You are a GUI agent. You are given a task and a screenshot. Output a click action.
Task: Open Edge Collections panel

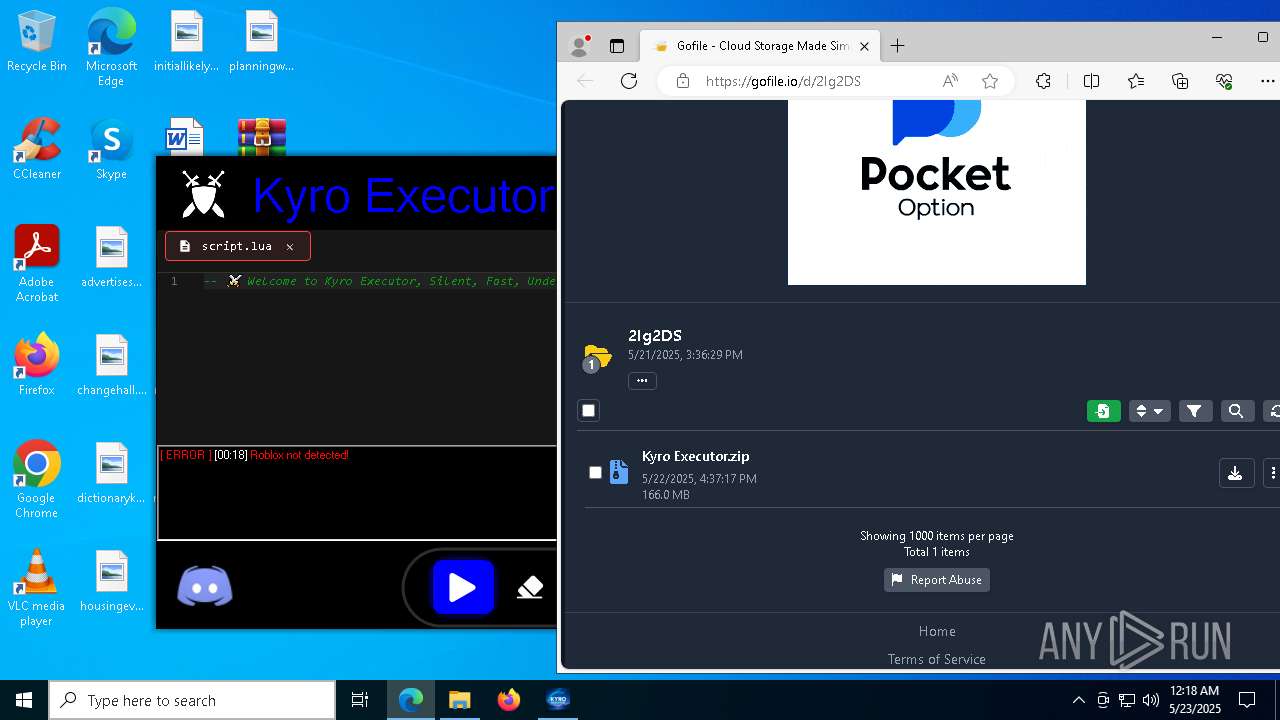point(1180,81)
